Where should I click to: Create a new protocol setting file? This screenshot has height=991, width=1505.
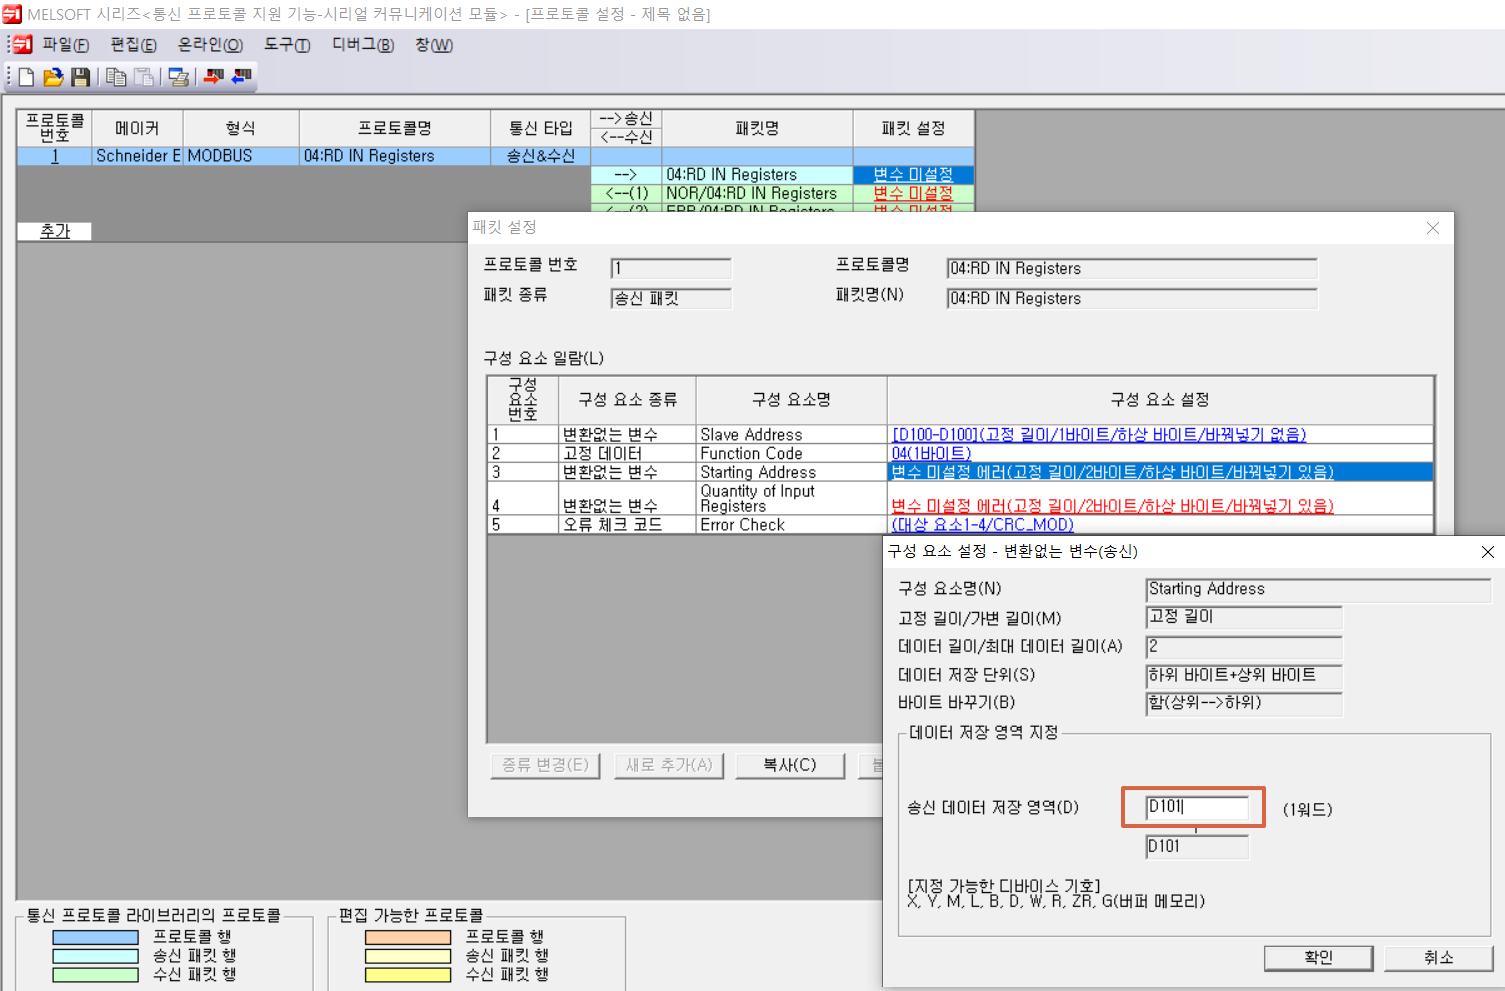pos(27,77)
